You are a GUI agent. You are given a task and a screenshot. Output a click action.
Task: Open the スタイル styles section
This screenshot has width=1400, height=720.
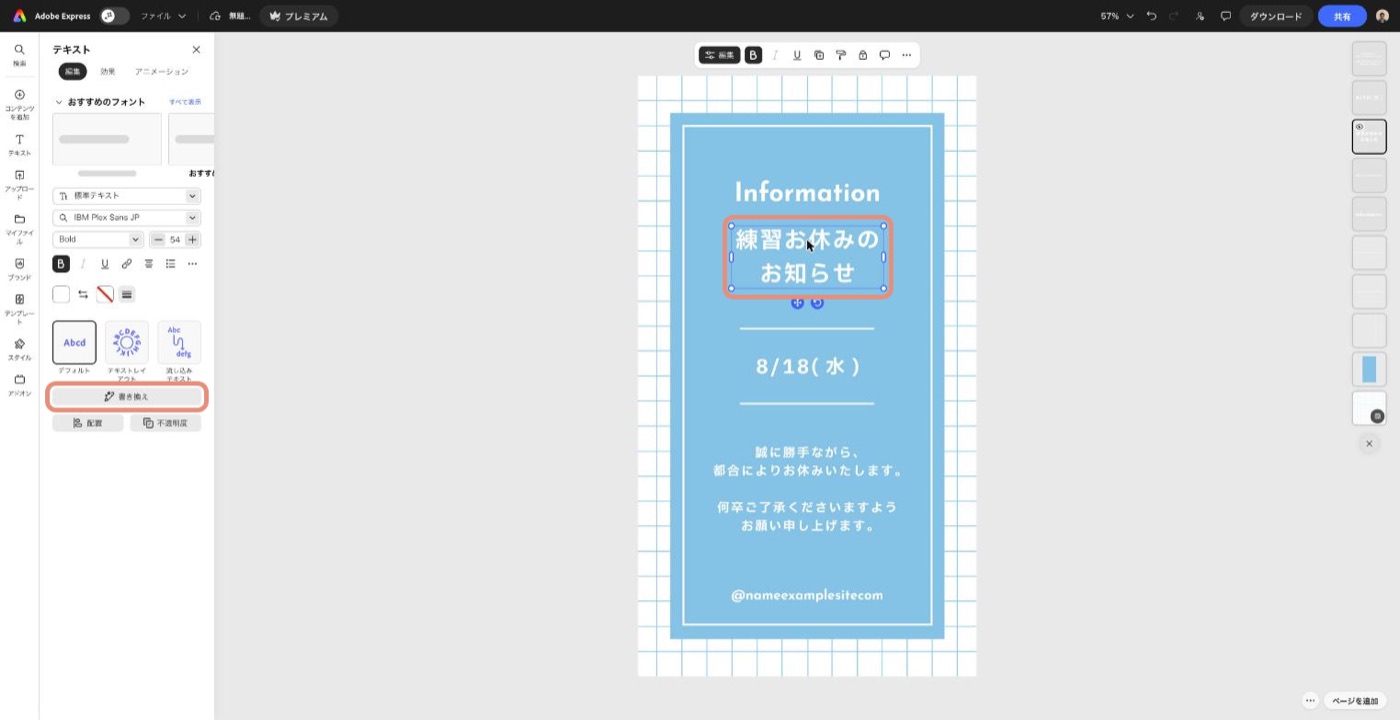point(19,349)
